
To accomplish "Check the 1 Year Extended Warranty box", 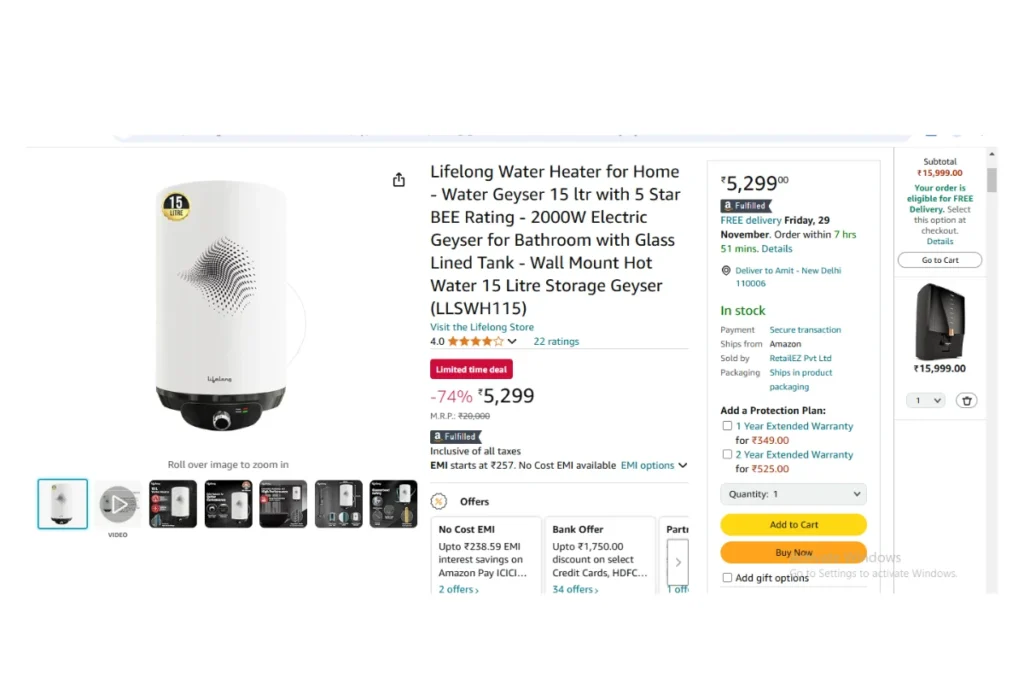I will (727, 426).
